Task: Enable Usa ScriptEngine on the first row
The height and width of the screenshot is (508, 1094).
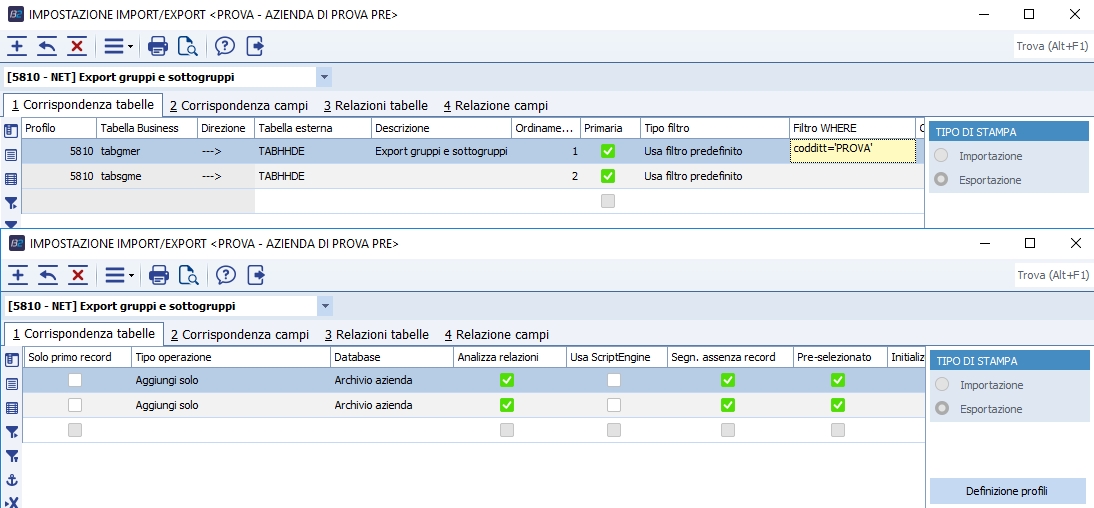Action: 614,380
